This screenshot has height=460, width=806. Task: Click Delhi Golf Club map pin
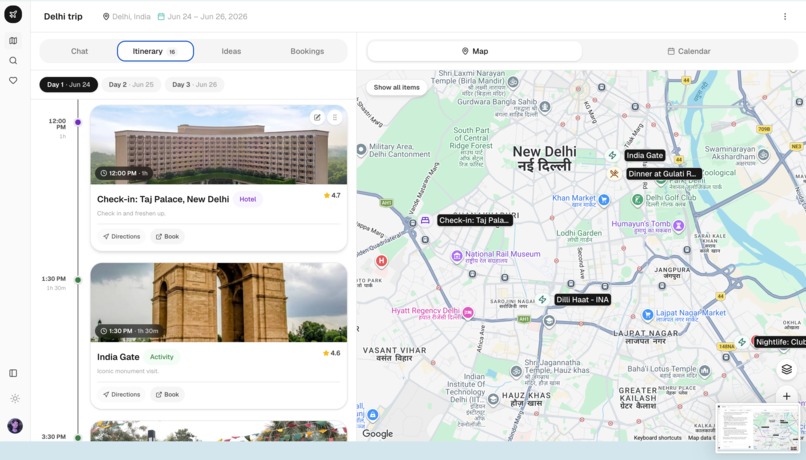click(637, 199)
